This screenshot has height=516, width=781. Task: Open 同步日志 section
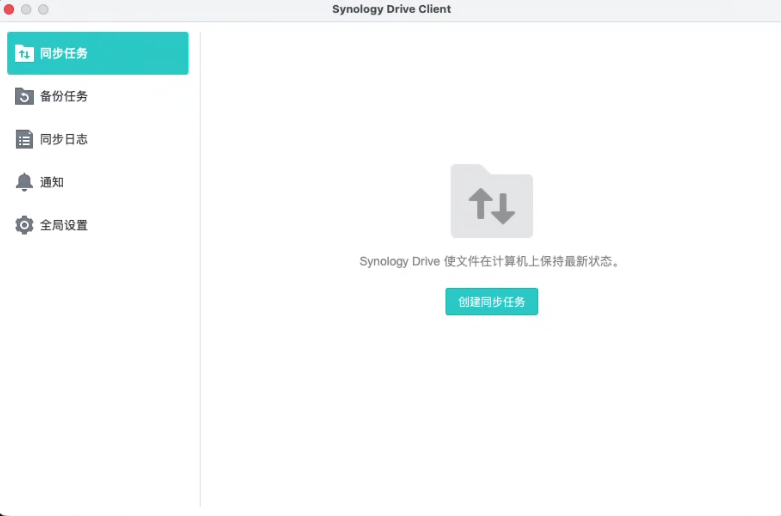[98, 139]
